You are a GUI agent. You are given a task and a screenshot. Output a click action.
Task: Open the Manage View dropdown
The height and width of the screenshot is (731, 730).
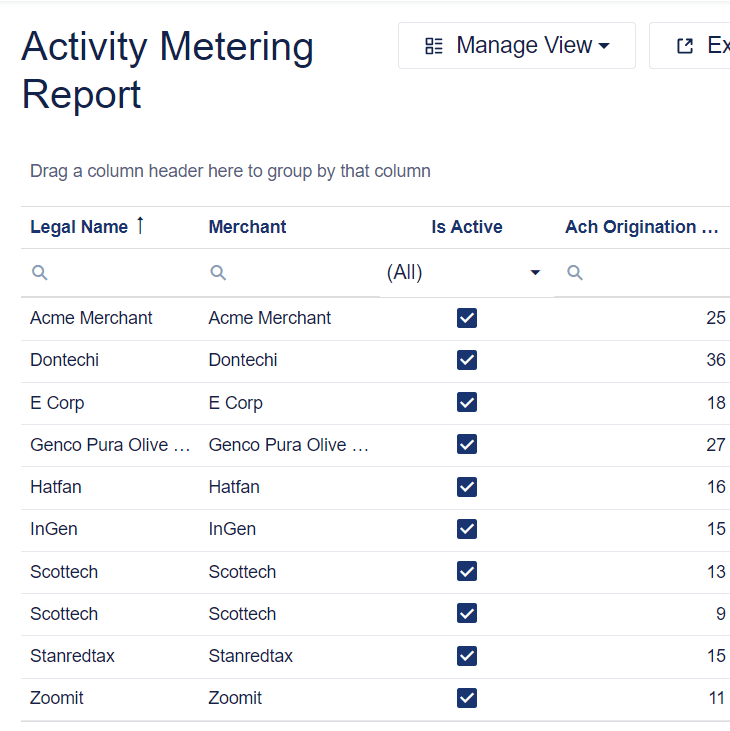pos(517,46)
